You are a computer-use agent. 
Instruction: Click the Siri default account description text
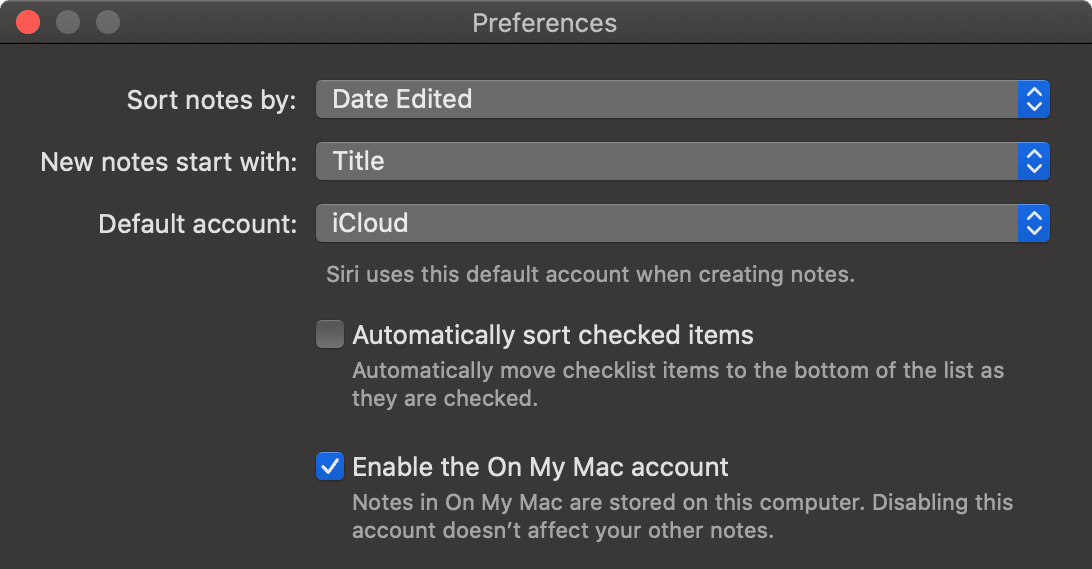tap(590, 274)
